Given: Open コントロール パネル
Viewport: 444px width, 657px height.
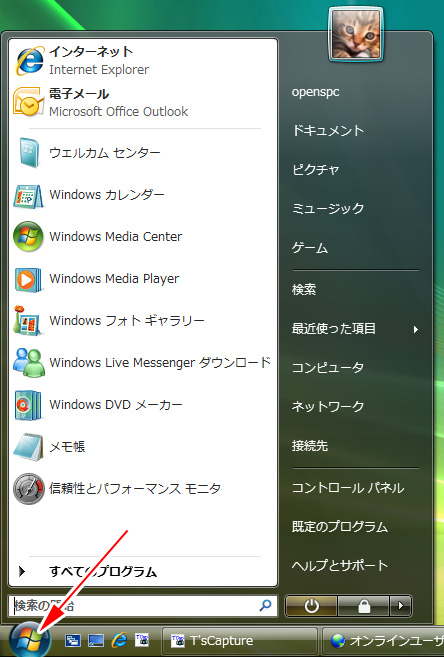Looking at the screenshot, I should pyautogui.click(x=348, y=488).
